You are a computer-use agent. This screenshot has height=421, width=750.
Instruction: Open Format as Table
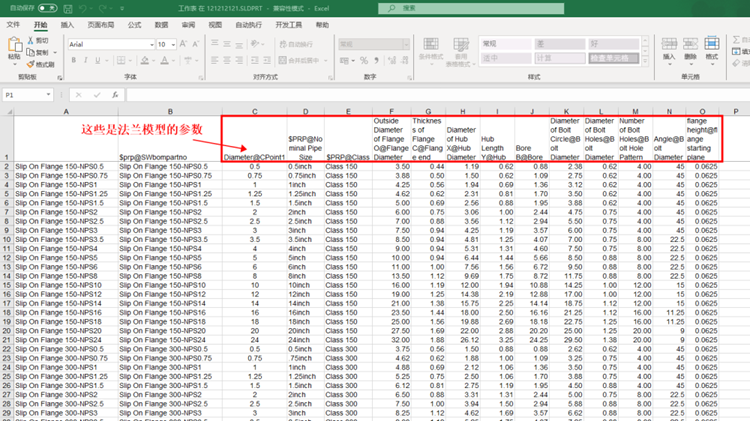[461, 51]
